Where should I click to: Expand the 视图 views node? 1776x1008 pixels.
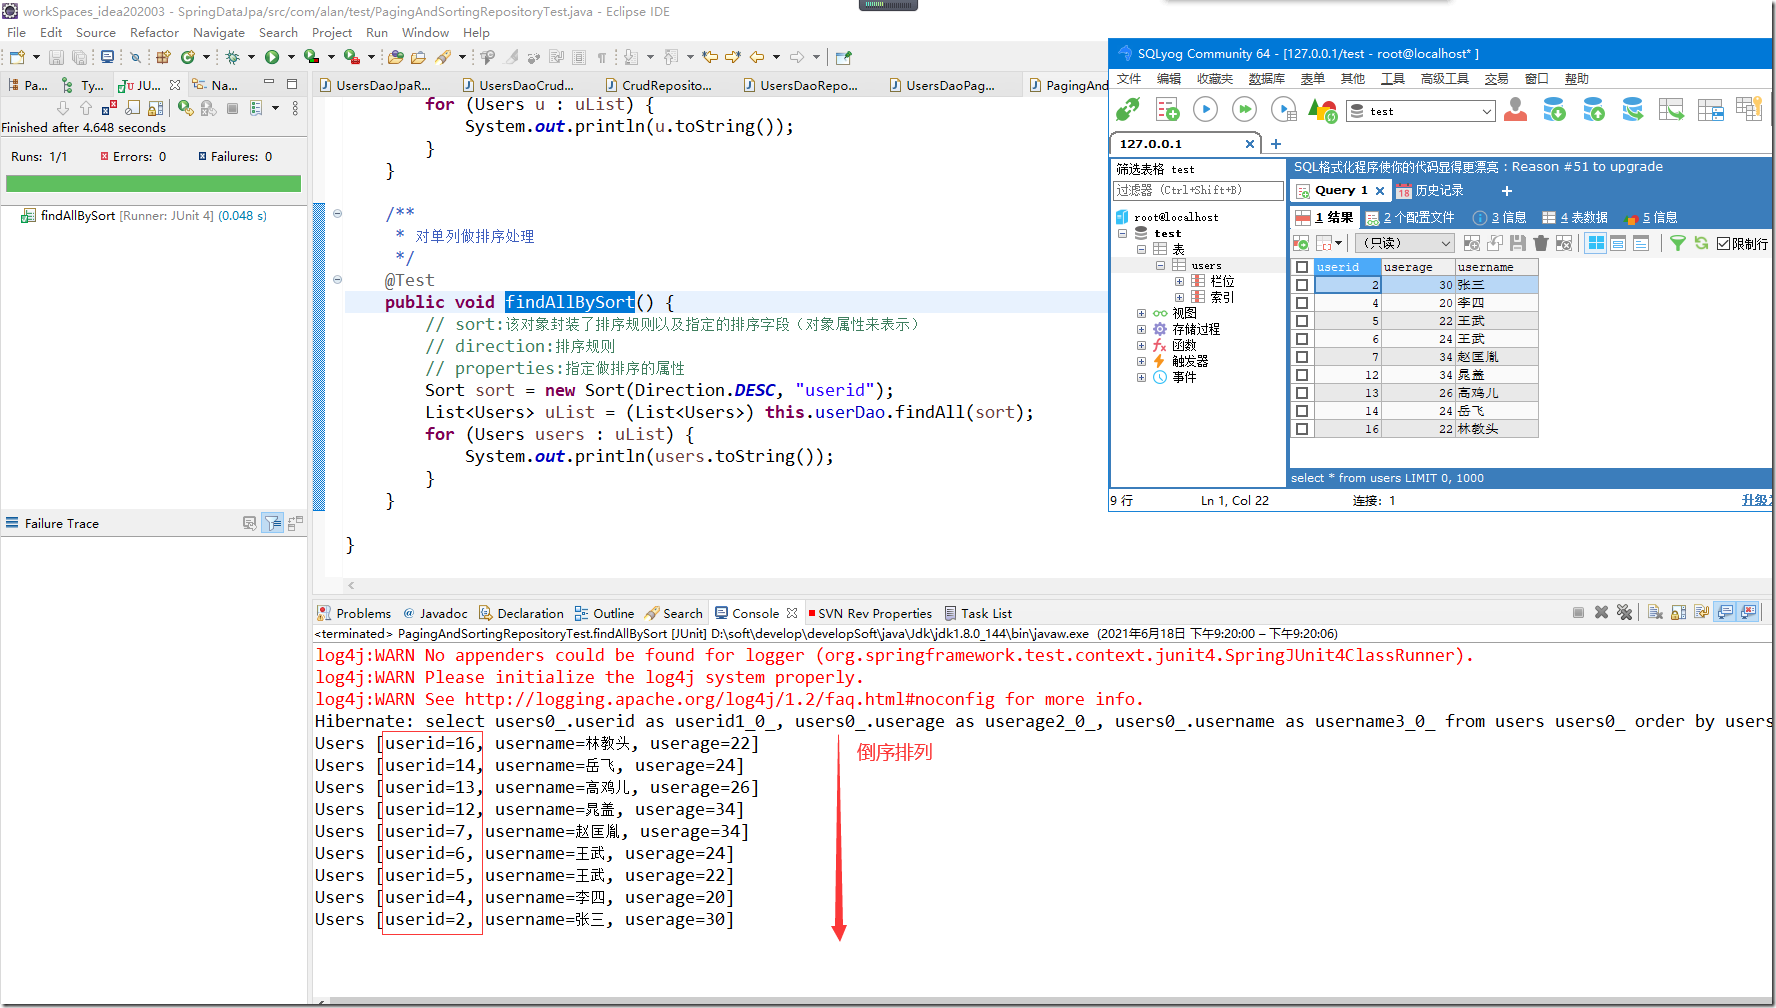click(x=1141, y=313)
